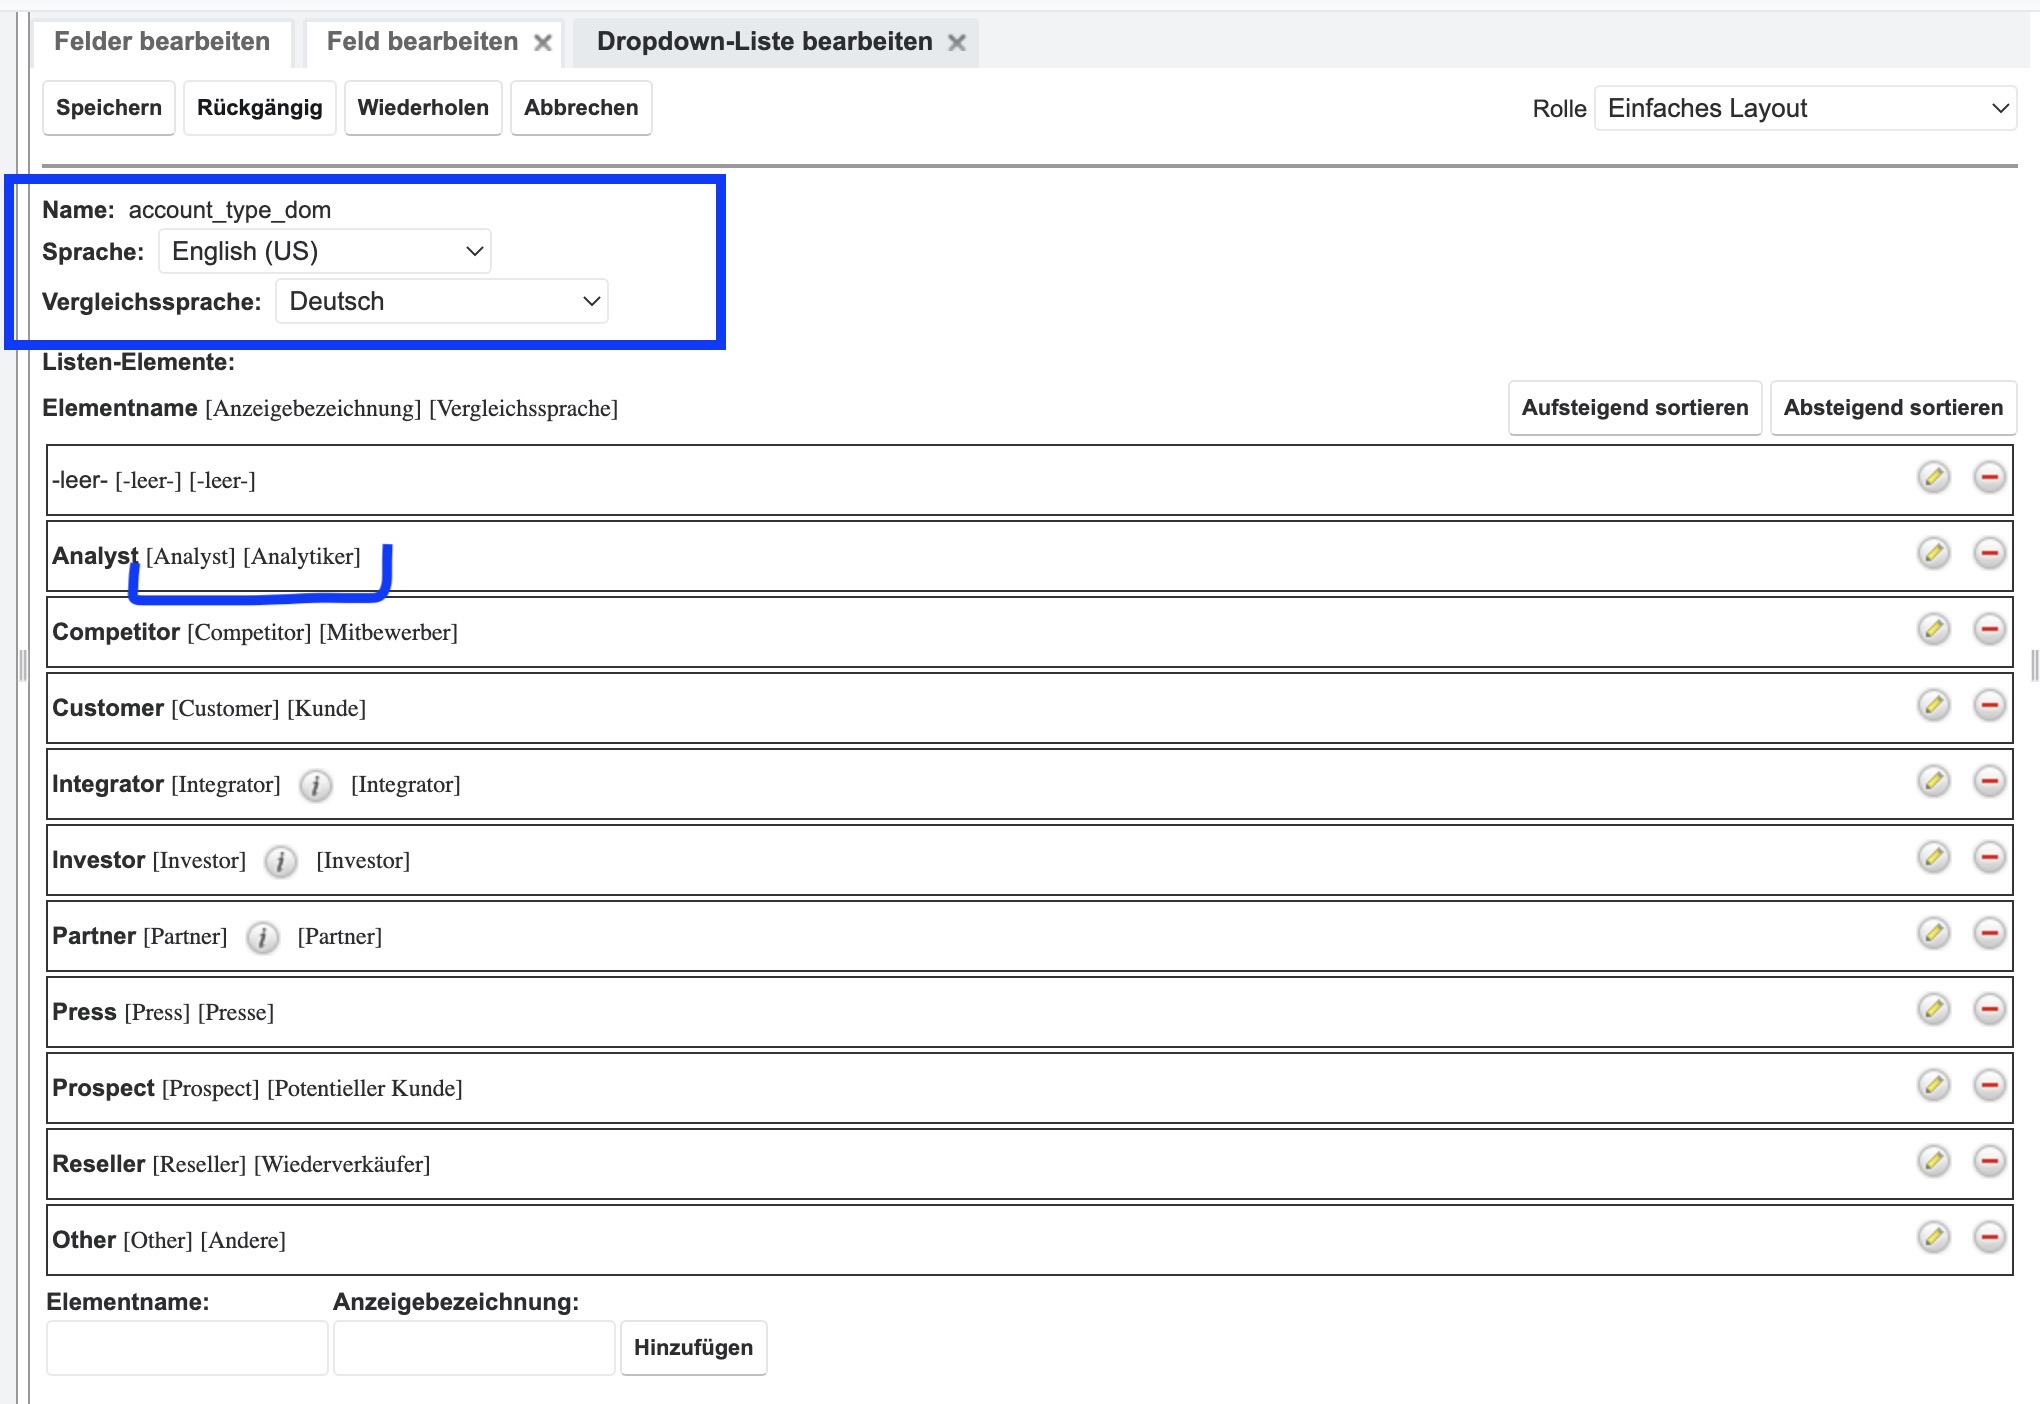Viewport: 2040px width, 1404px height.
Task: Click the Speichern button
Action: click(x=109, y=108)
